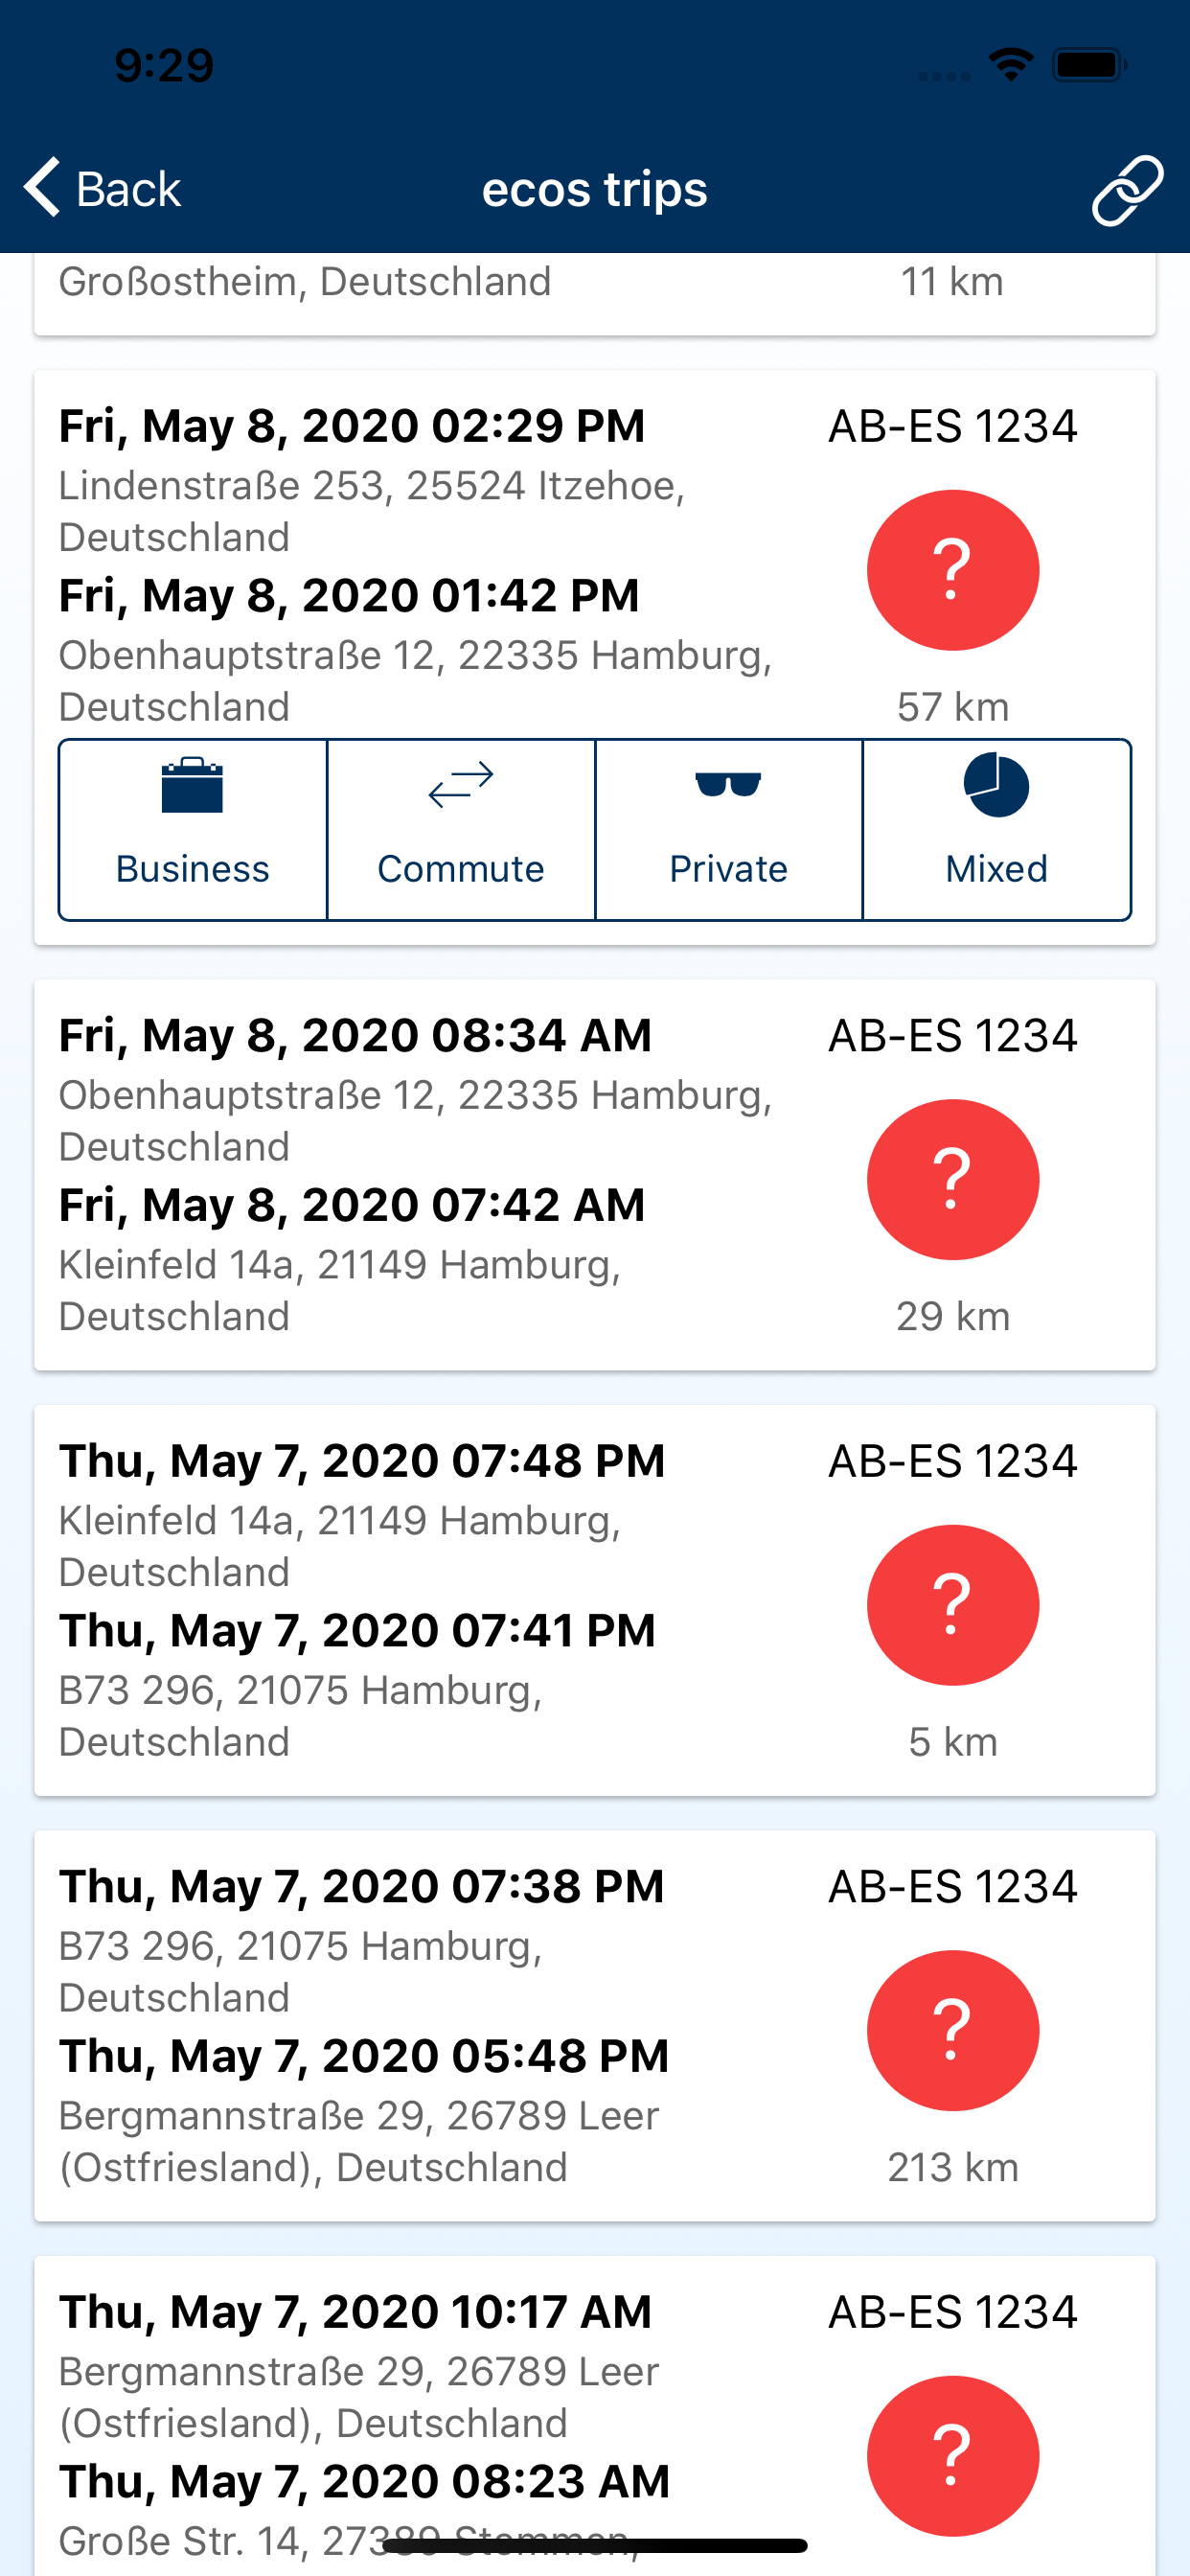Expand trip ending Fri May 8 08:34 AM
This screenshot has width=1190, height=2576.
tap(594, 1175)
